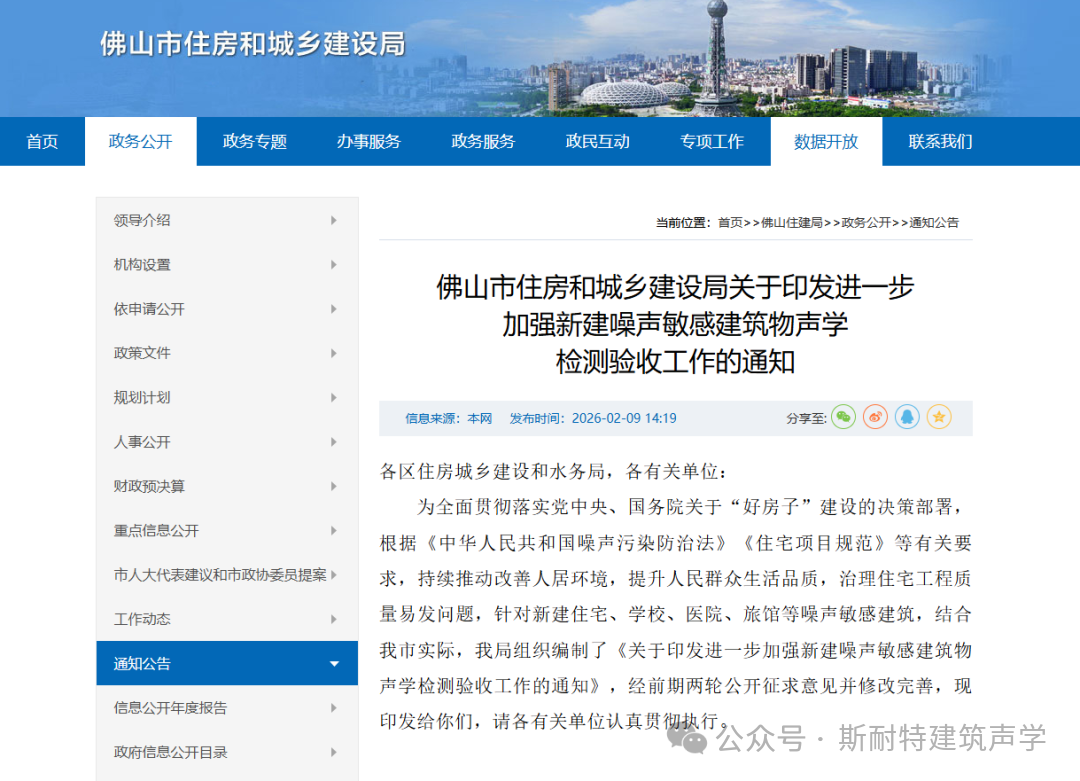Share the article via QQ penguin icon
The height and width of the screenshot is (781, 1080).
click(x=907, y=418)
